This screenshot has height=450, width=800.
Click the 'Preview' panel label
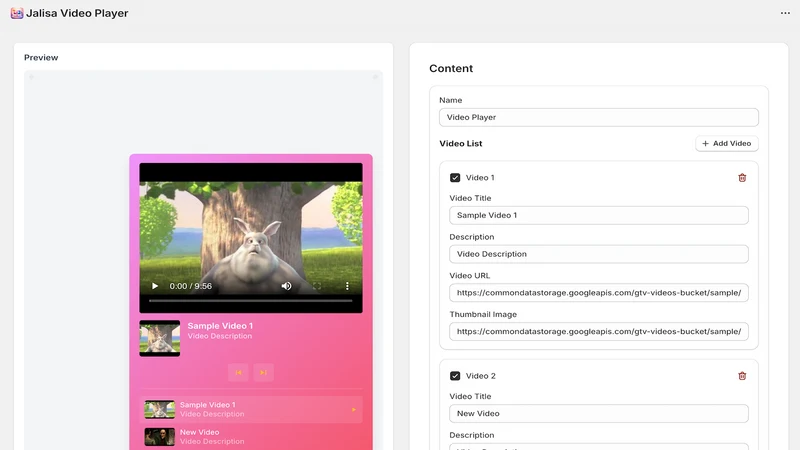coord(41,58)
